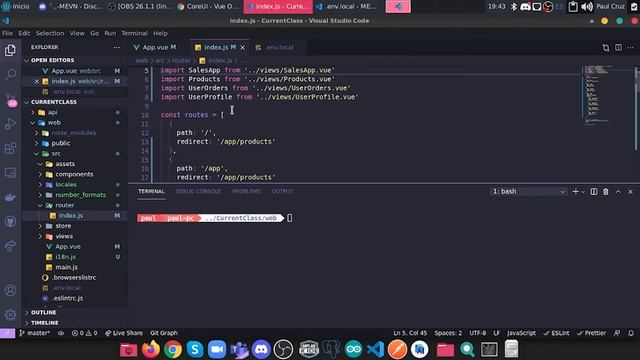Open the GitHub view in activity bar

coord(10,222)
